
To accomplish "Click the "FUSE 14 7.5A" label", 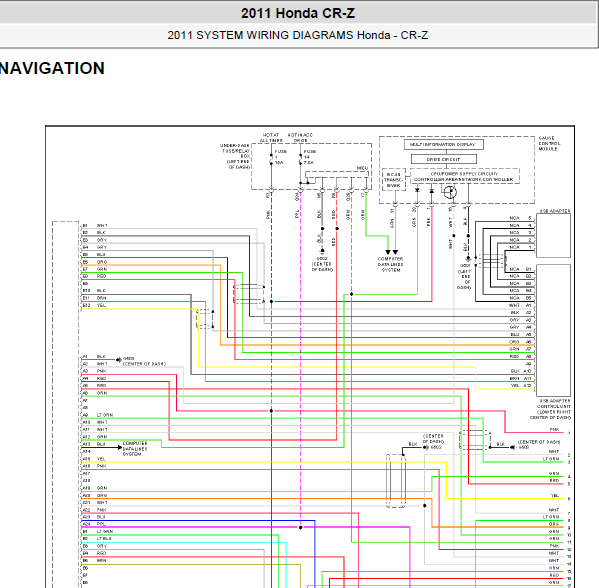I will [x=309, y=157].
